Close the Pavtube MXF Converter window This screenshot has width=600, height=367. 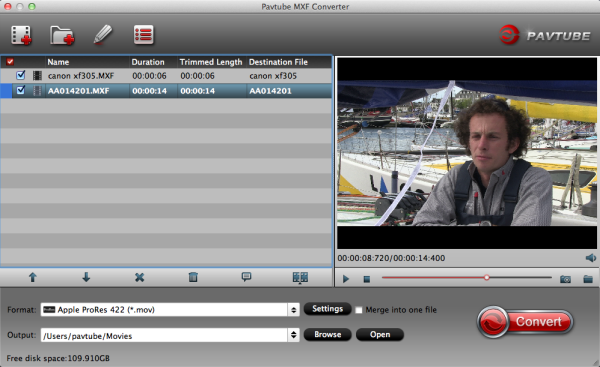[7, 6]
